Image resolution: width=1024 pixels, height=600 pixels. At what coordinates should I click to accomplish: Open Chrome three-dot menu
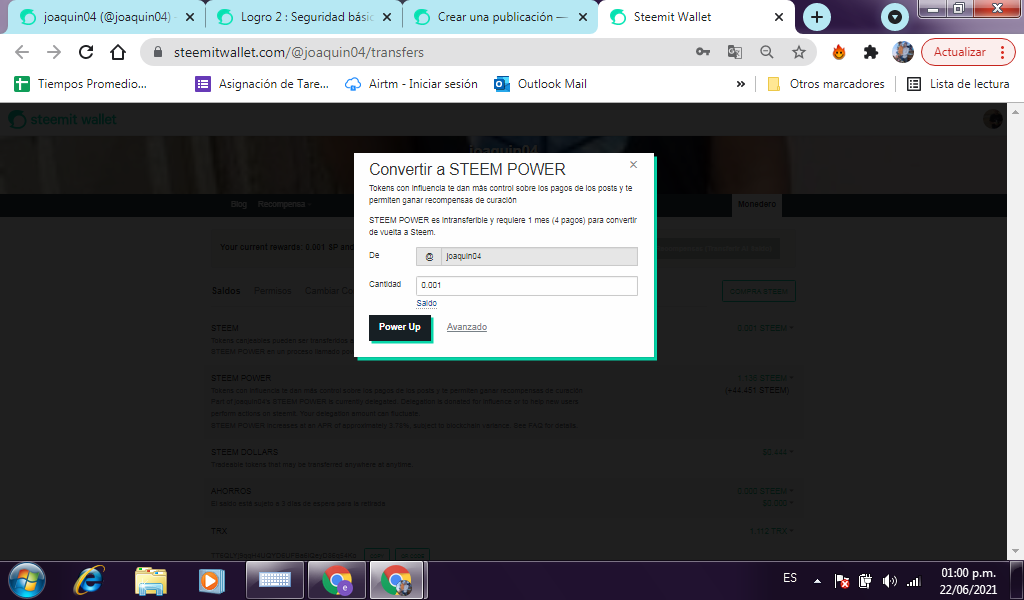pos(1003,52)
